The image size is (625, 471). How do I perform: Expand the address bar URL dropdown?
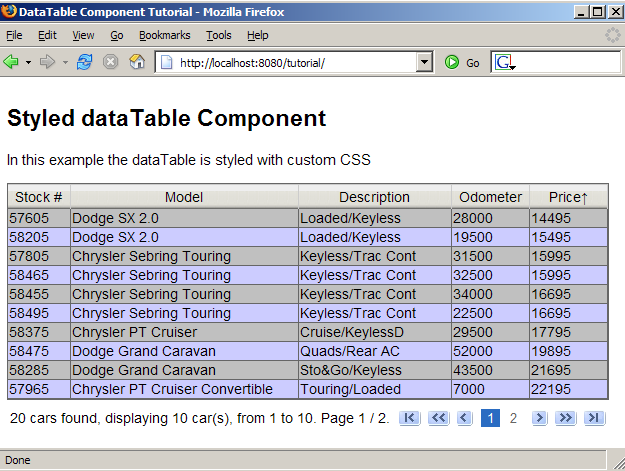pyautogui.click(x=425, y=62)
